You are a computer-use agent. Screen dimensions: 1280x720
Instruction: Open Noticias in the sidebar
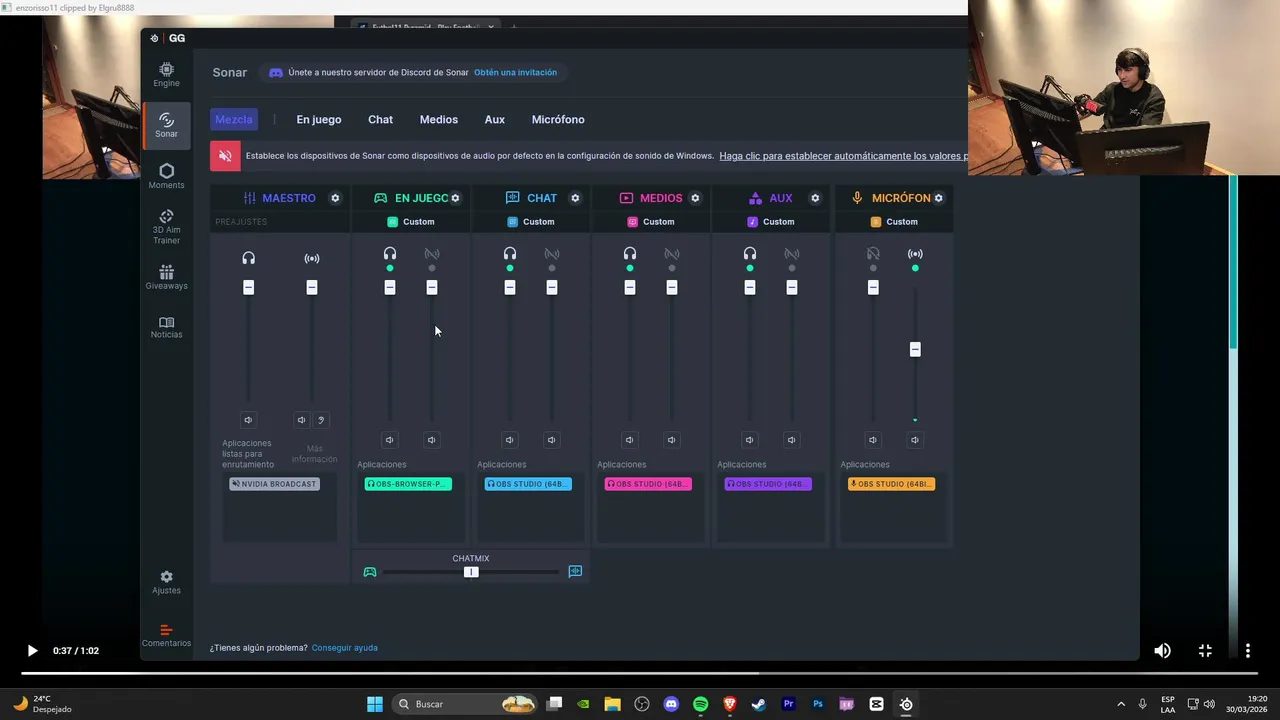[166, 327]
